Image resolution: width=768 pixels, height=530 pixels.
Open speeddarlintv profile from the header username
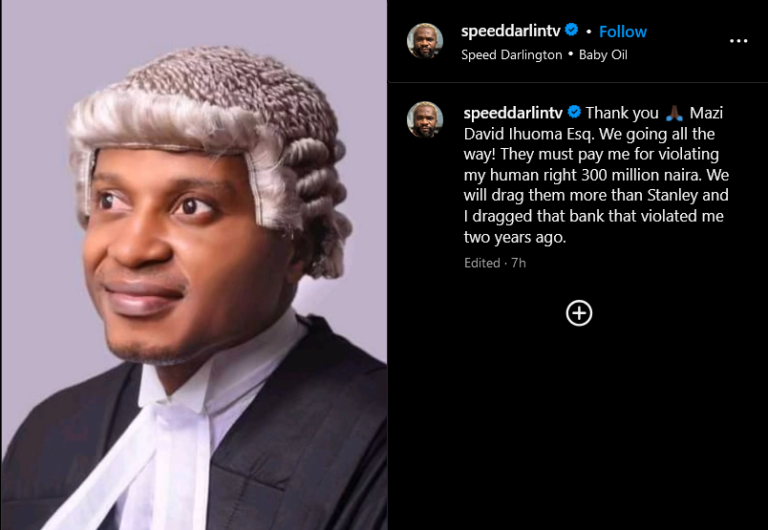510,31
